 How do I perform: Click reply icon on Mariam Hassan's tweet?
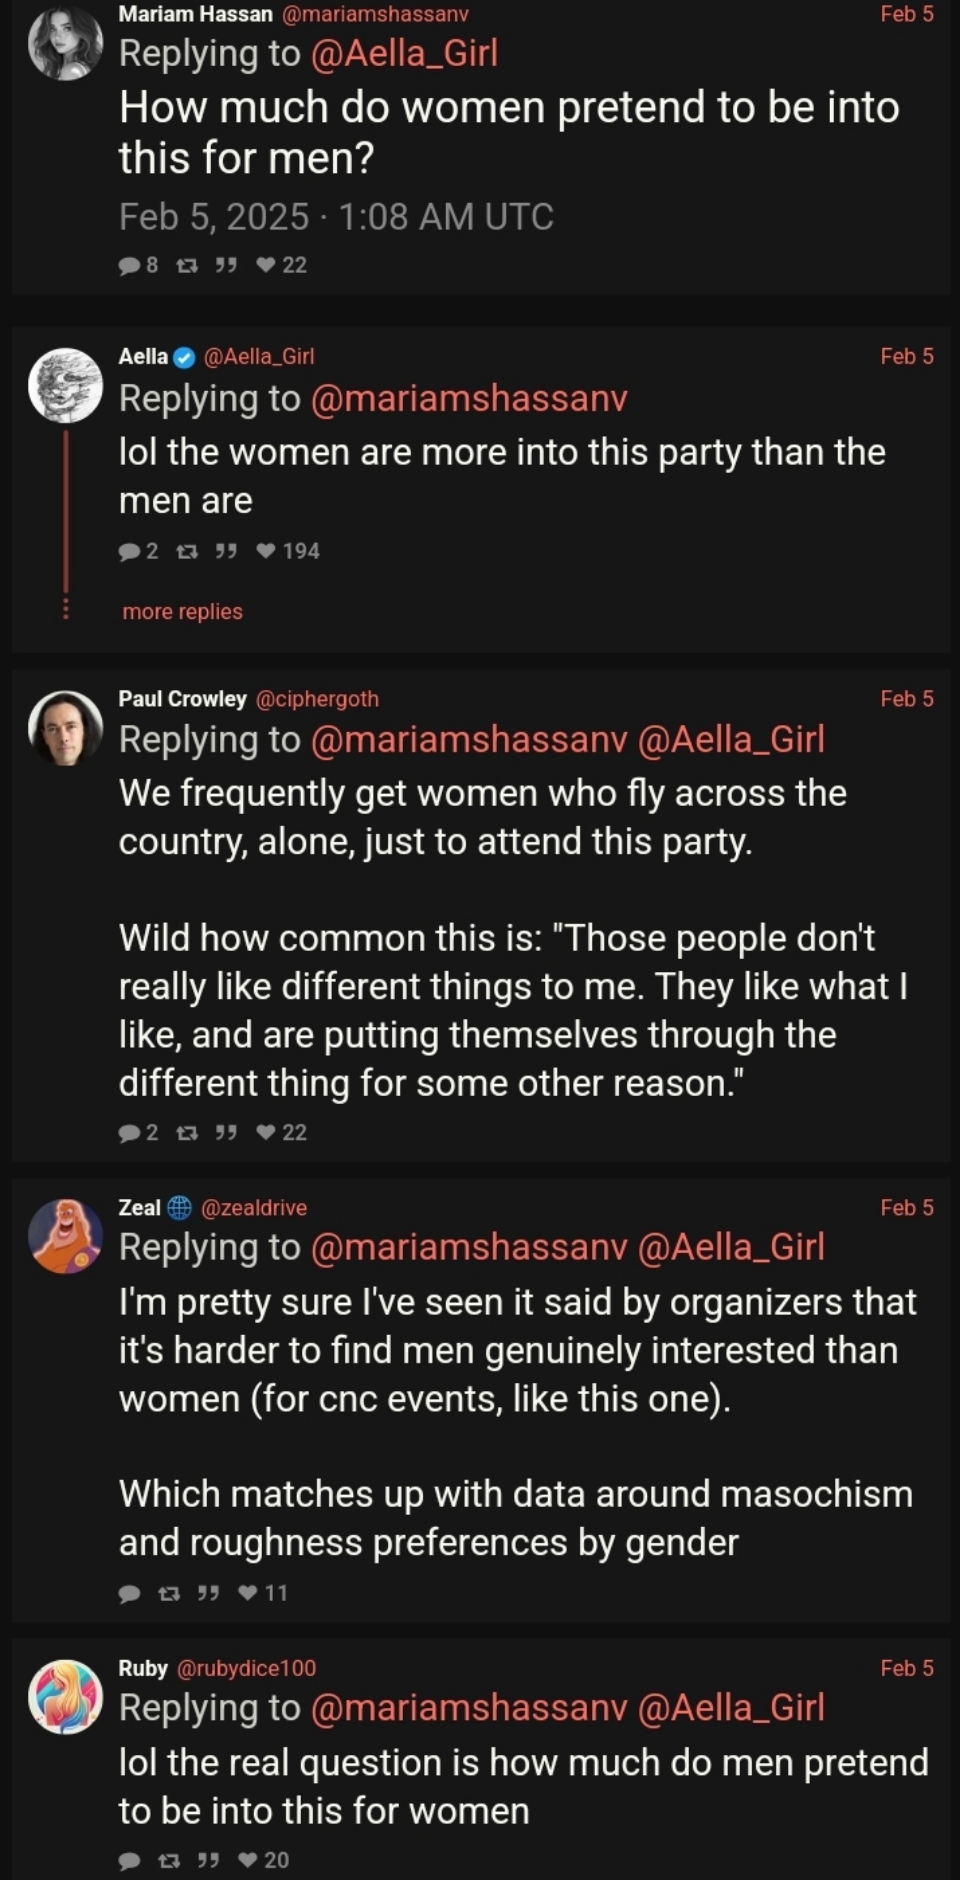129,265
